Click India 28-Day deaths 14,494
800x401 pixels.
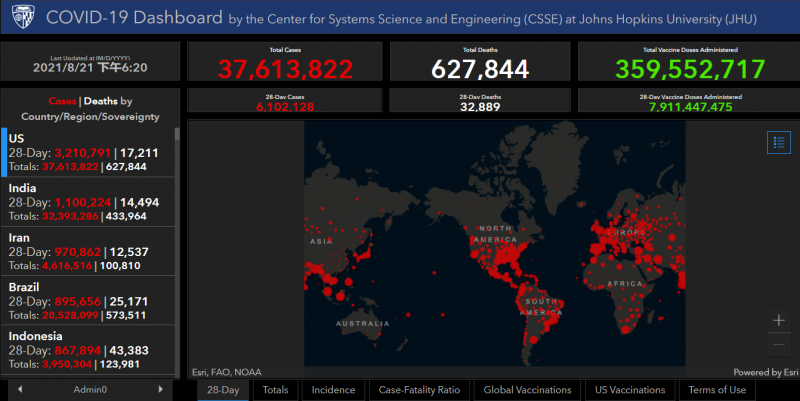tap(139, 203)
